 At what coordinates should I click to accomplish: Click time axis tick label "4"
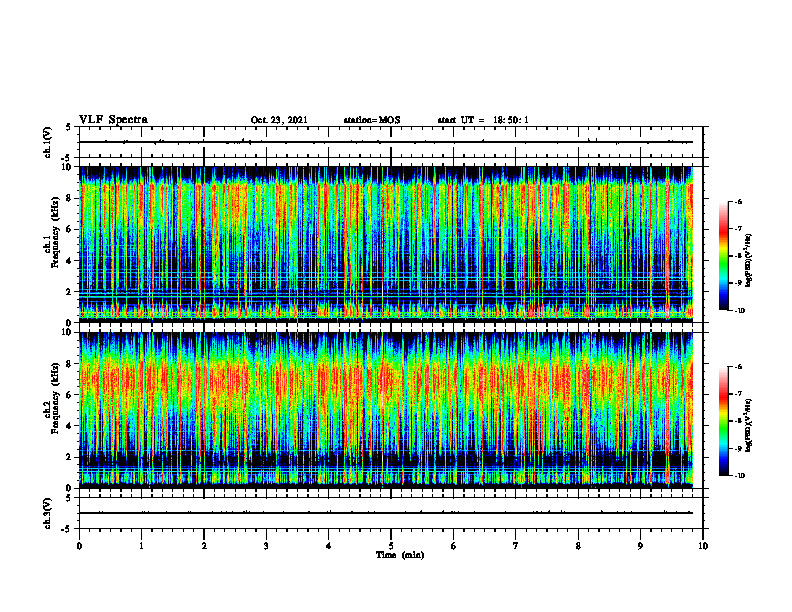(x=329, y=546)
